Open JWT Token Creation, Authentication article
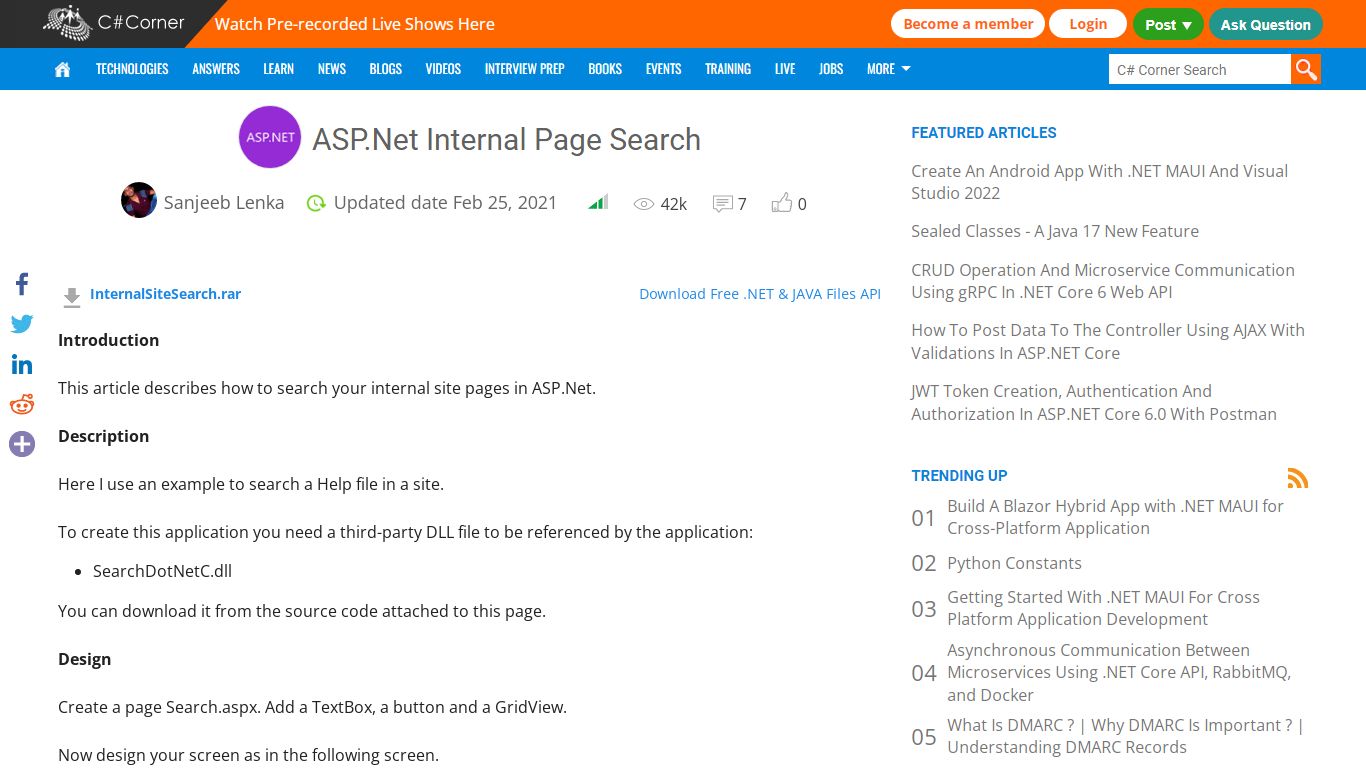The image size is (1366, 768). (1094, 402)
